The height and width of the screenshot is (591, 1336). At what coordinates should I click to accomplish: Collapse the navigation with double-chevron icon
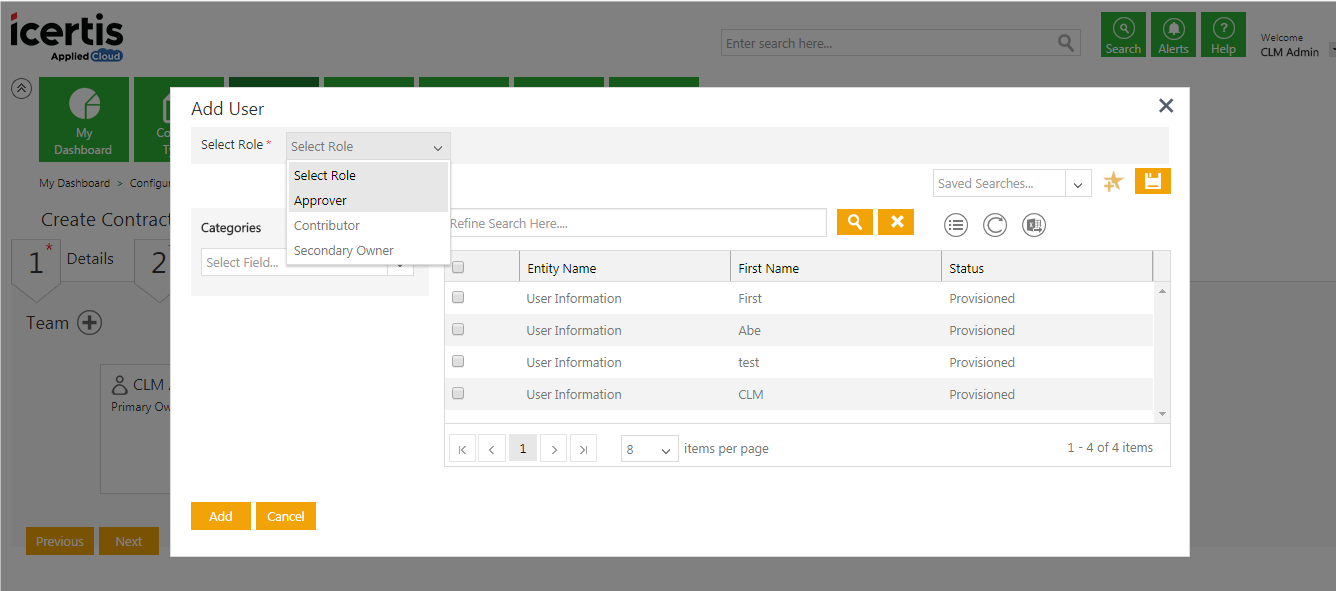coord(21,88)
